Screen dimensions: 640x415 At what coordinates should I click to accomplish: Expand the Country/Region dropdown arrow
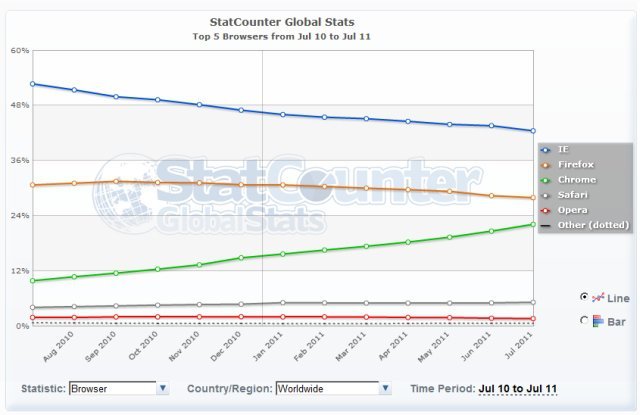coord(384,388)
